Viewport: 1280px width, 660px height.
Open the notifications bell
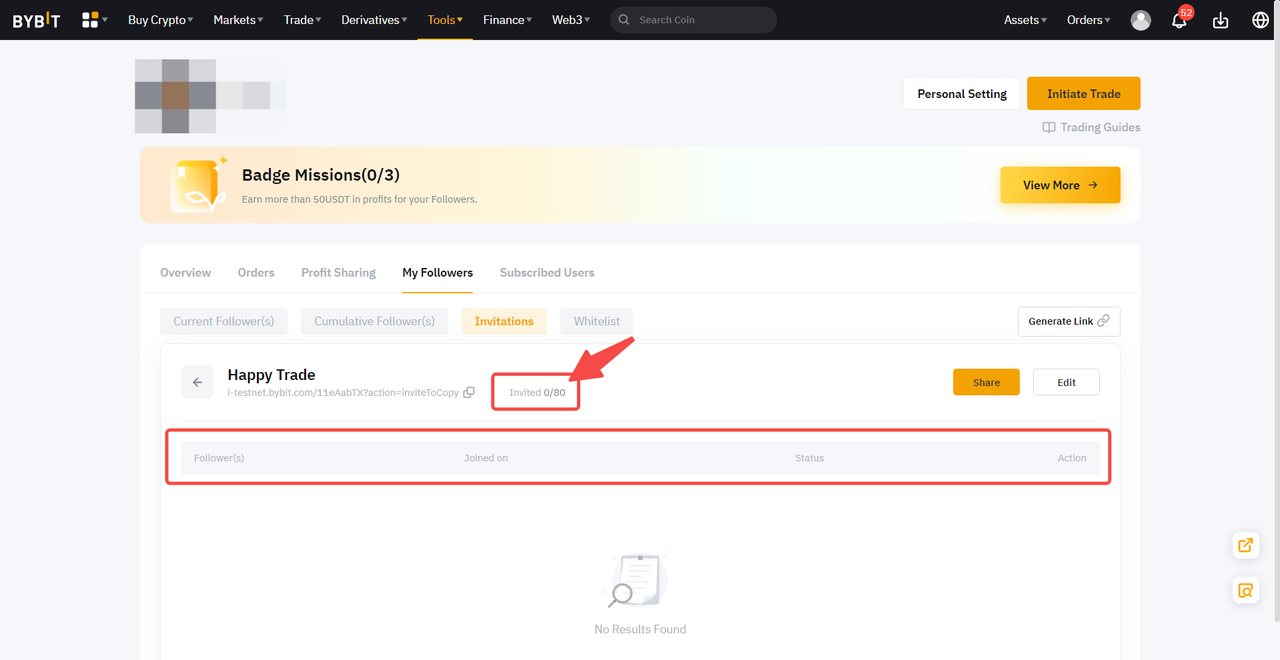click(1180, 21)
